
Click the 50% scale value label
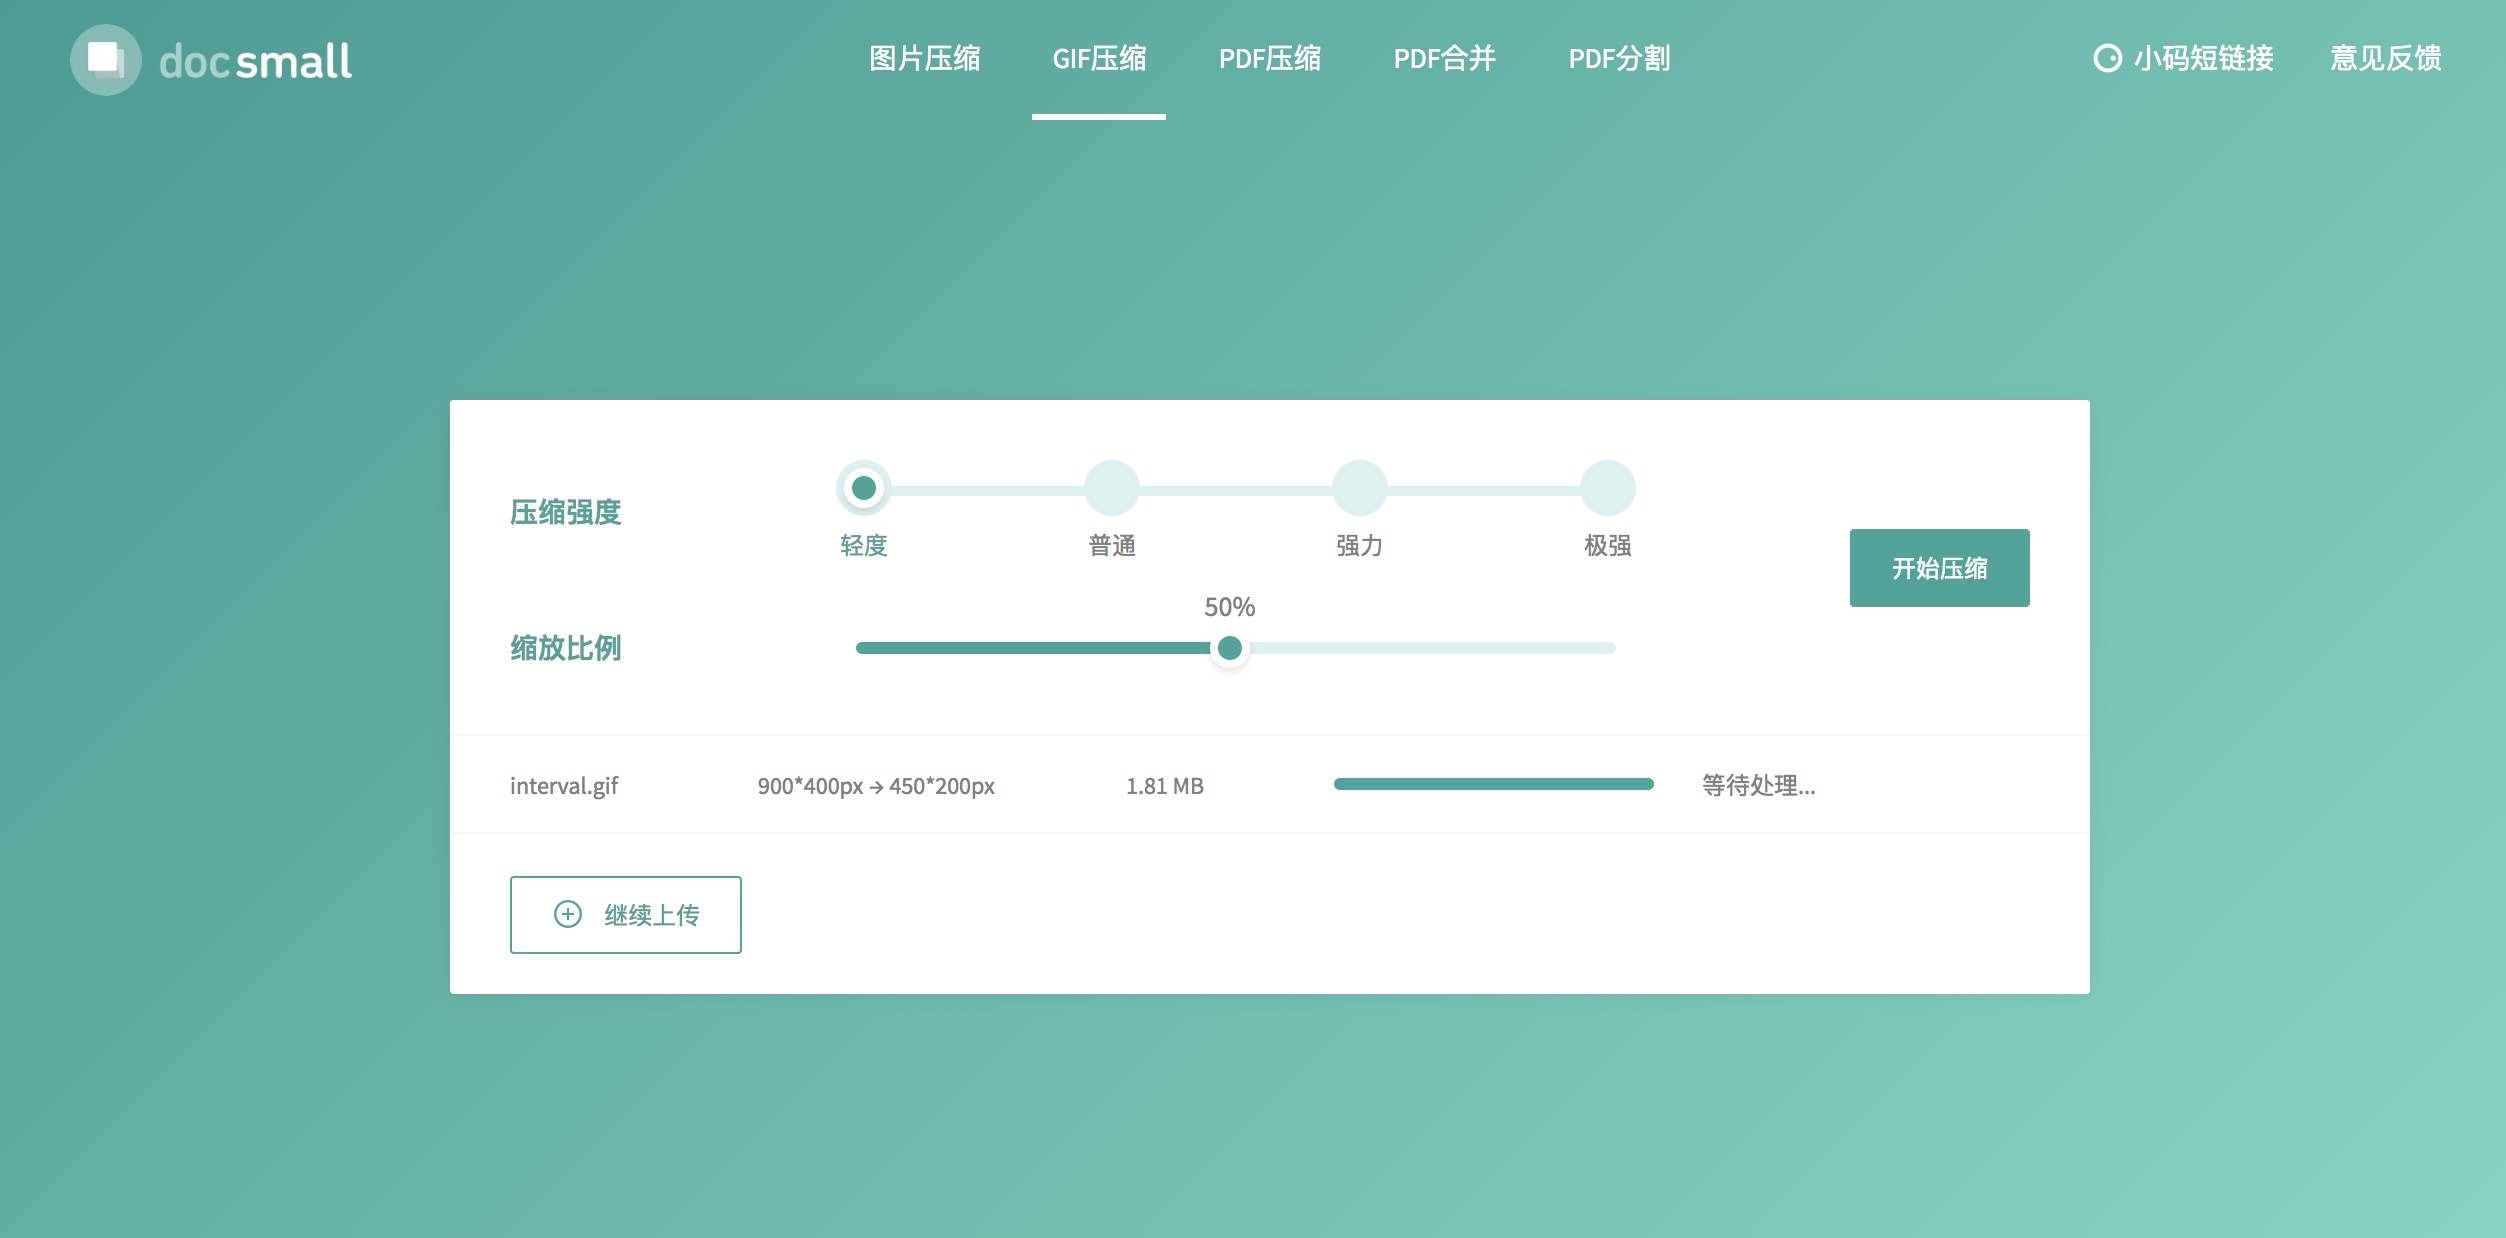click(x=1230, y=607)
